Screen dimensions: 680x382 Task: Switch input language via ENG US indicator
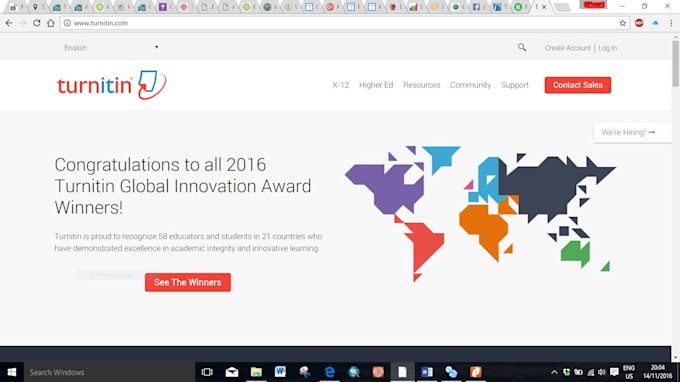[629, 372]
